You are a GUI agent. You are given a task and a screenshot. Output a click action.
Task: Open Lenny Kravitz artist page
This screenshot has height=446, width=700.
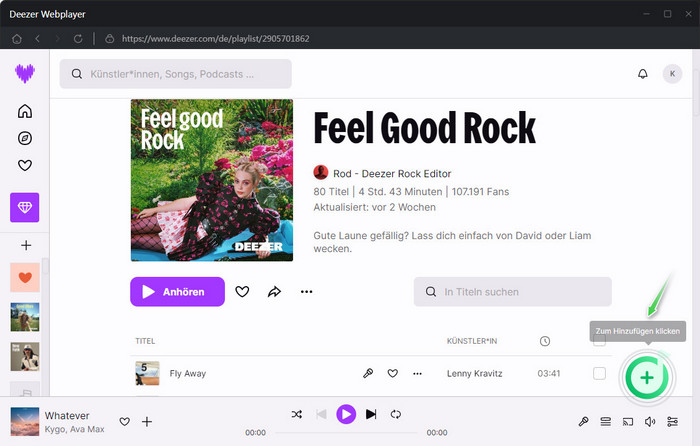click(475, 374)
